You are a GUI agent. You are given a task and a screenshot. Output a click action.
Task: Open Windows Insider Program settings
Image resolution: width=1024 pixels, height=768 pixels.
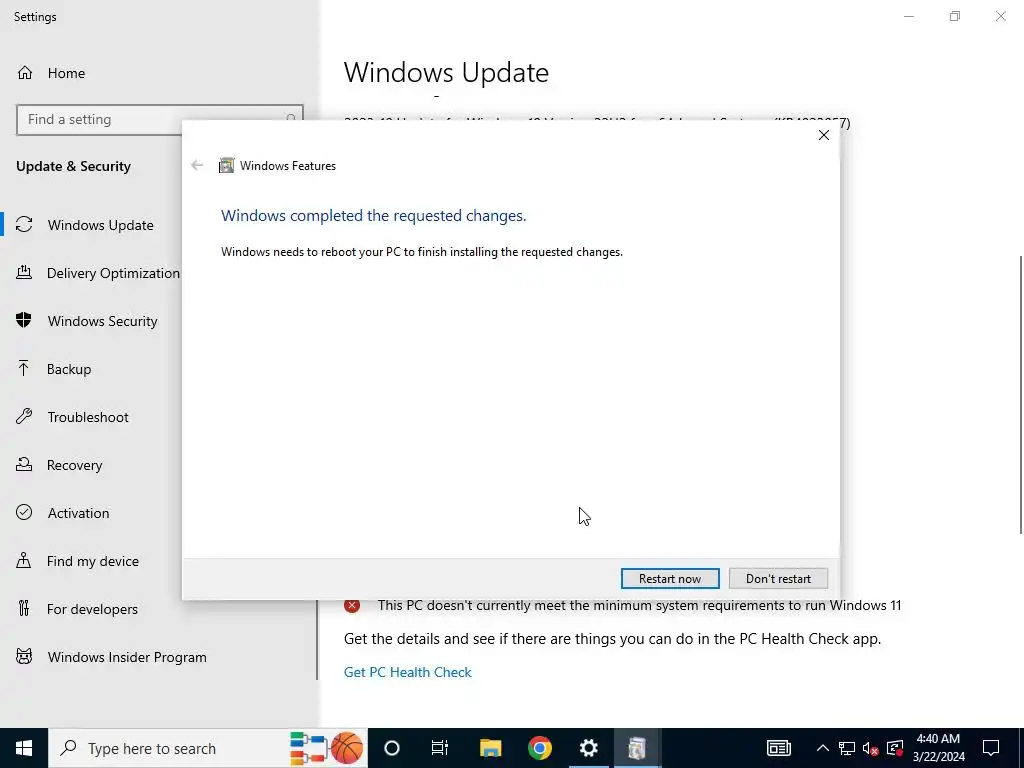127,657
